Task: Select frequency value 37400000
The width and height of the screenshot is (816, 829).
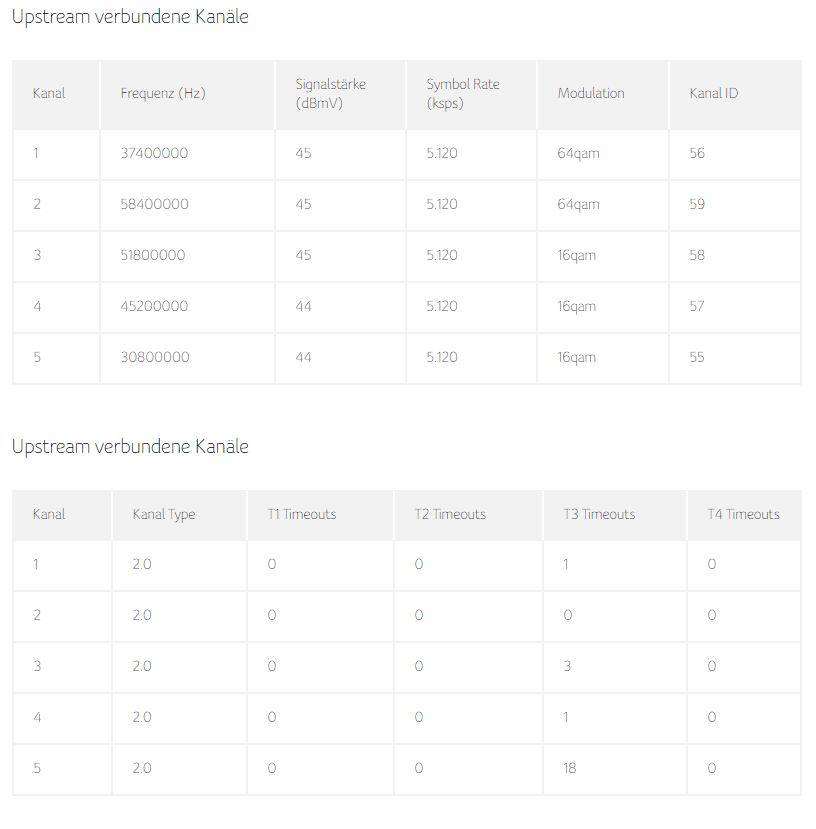Action: [x=154, y=153]
